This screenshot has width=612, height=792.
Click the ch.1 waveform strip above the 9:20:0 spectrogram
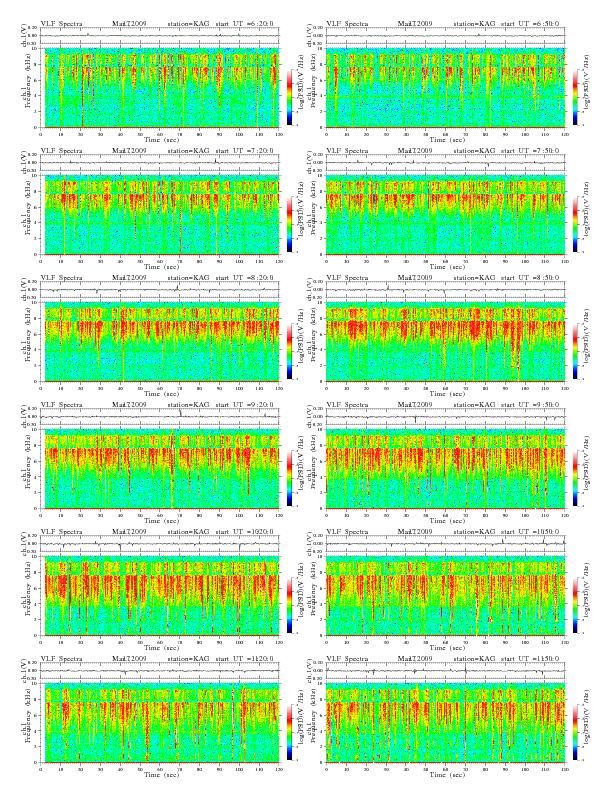pyautogui.click(x=160, y=417)
